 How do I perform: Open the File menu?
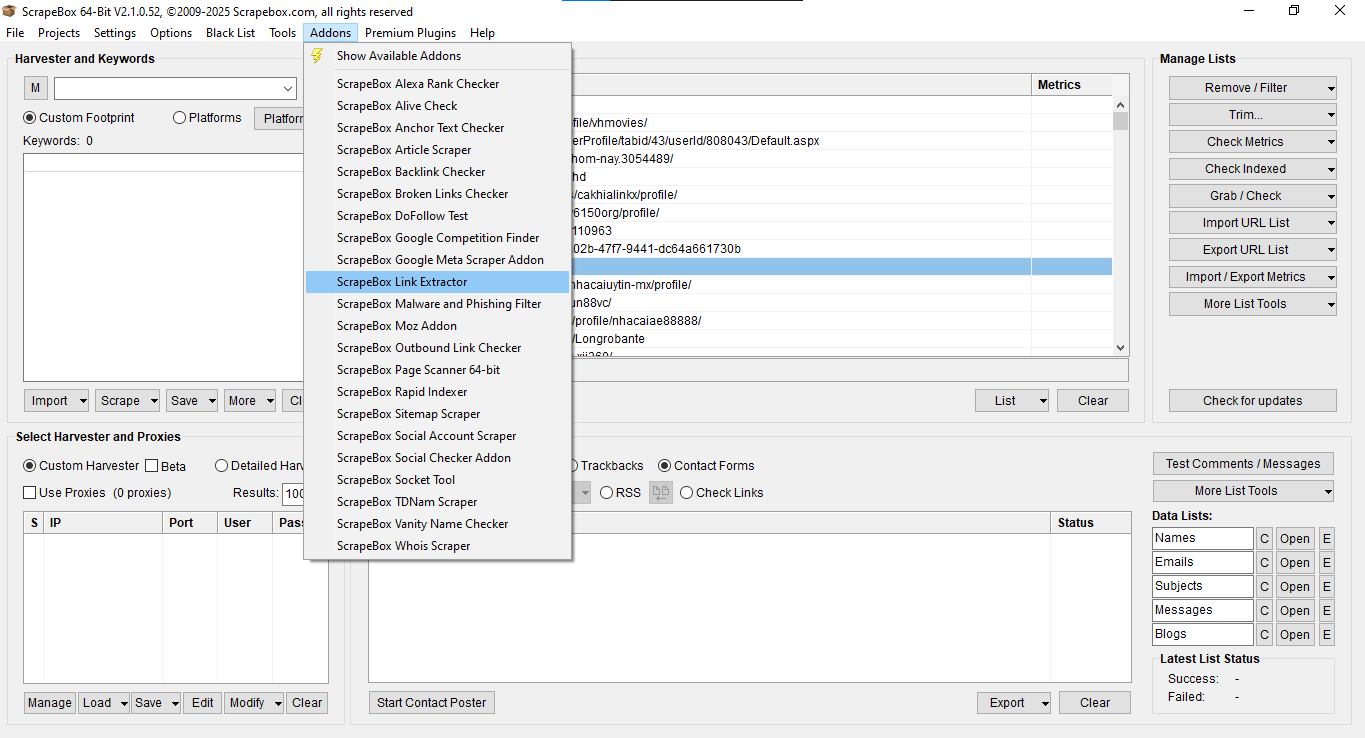tap(15, 33)
